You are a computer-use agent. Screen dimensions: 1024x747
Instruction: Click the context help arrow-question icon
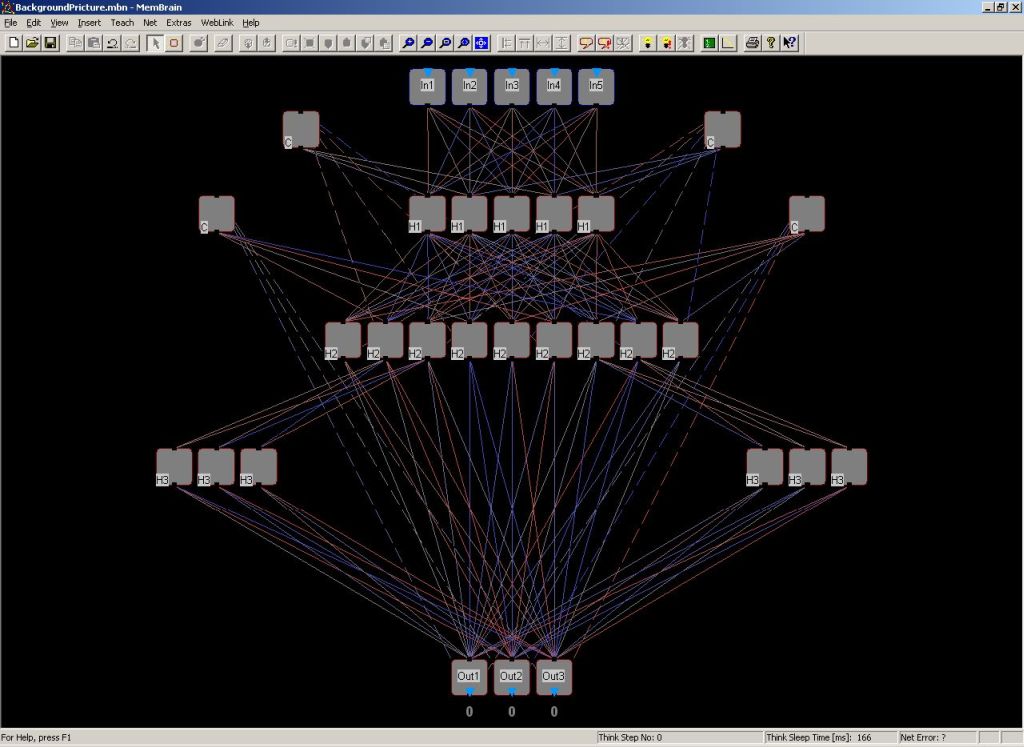(790, 43)
